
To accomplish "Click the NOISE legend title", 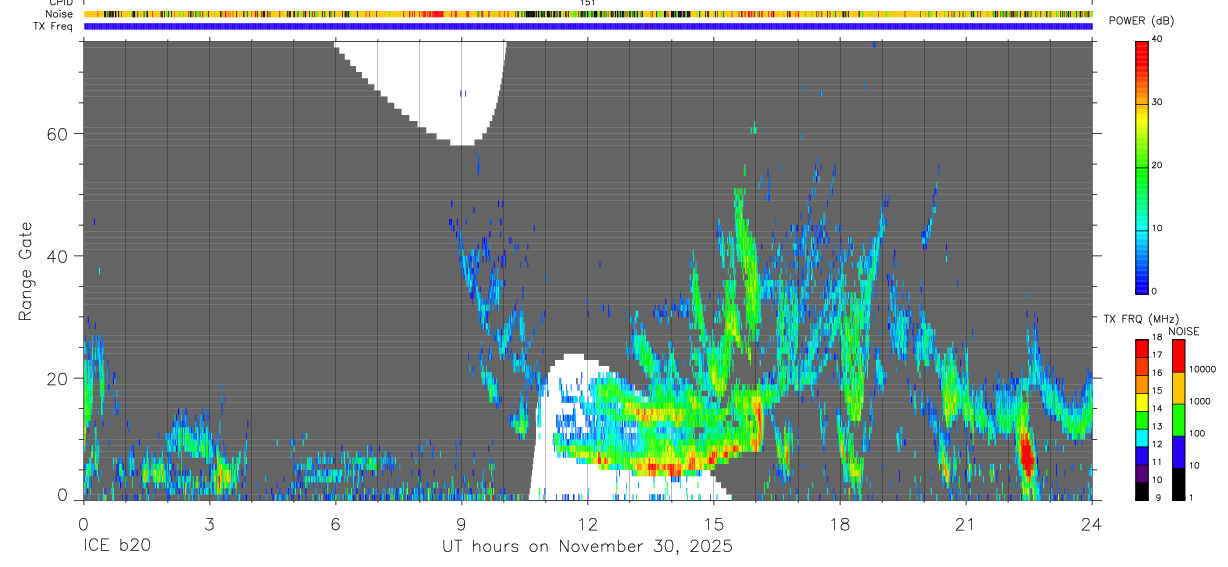I will click(1184, 331).
